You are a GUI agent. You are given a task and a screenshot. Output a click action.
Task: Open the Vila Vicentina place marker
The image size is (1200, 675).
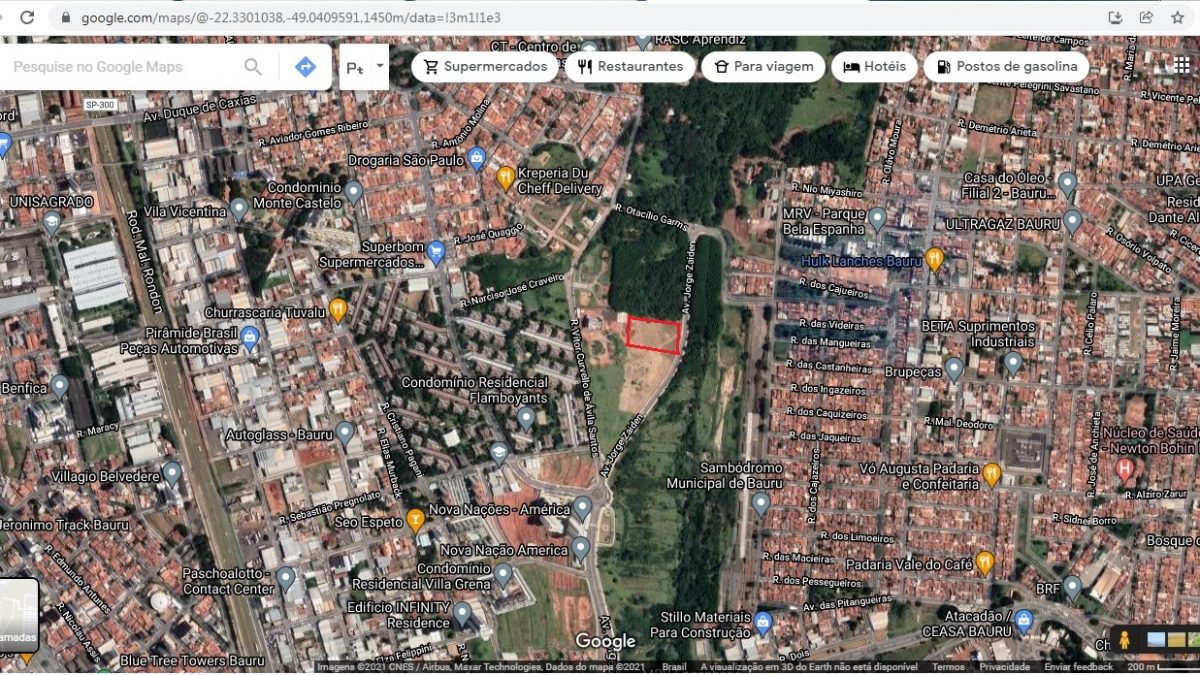(x=238, y=209)
